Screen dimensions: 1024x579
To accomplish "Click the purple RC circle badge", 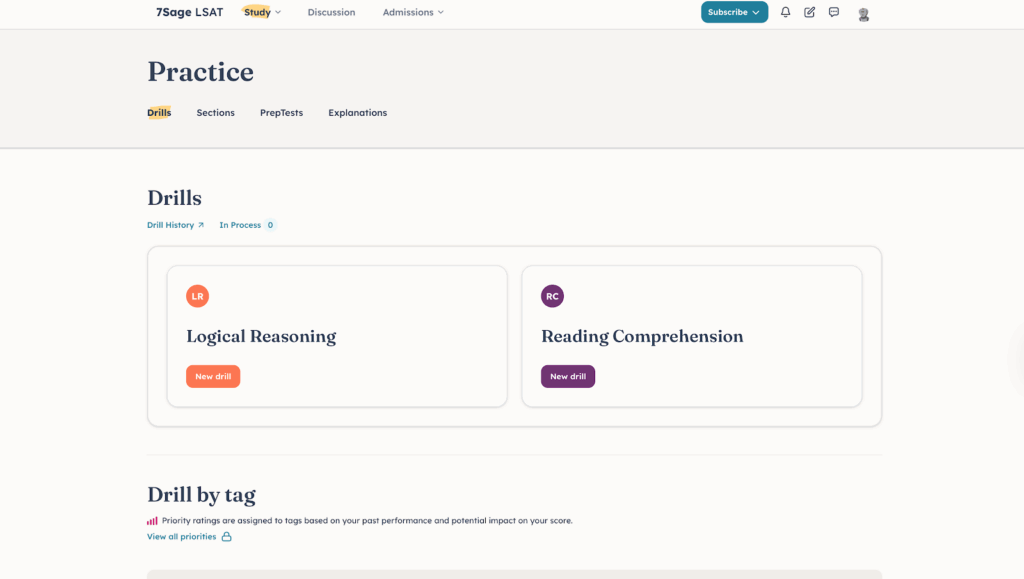I will pyautogui.click(x=552, y=296).
